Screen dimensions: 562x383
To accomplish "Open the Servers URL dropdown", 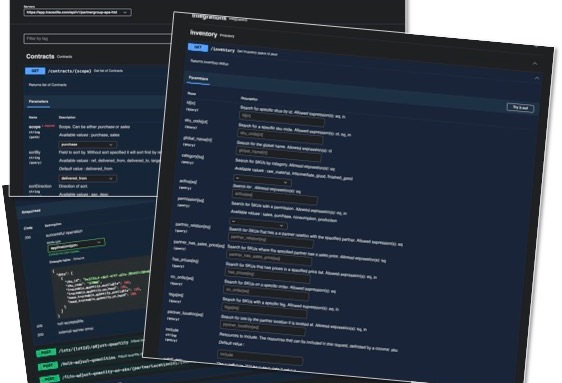I will (77, 13).
